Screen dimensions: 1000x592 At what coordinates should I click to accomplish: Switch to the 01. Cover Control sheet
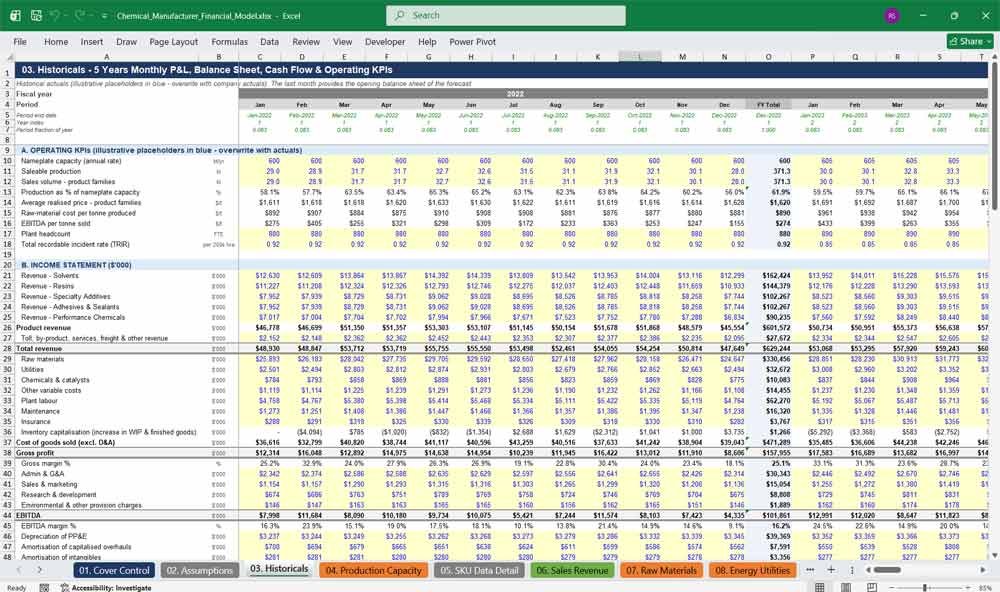pyautogui.click(x=114, y=570)
